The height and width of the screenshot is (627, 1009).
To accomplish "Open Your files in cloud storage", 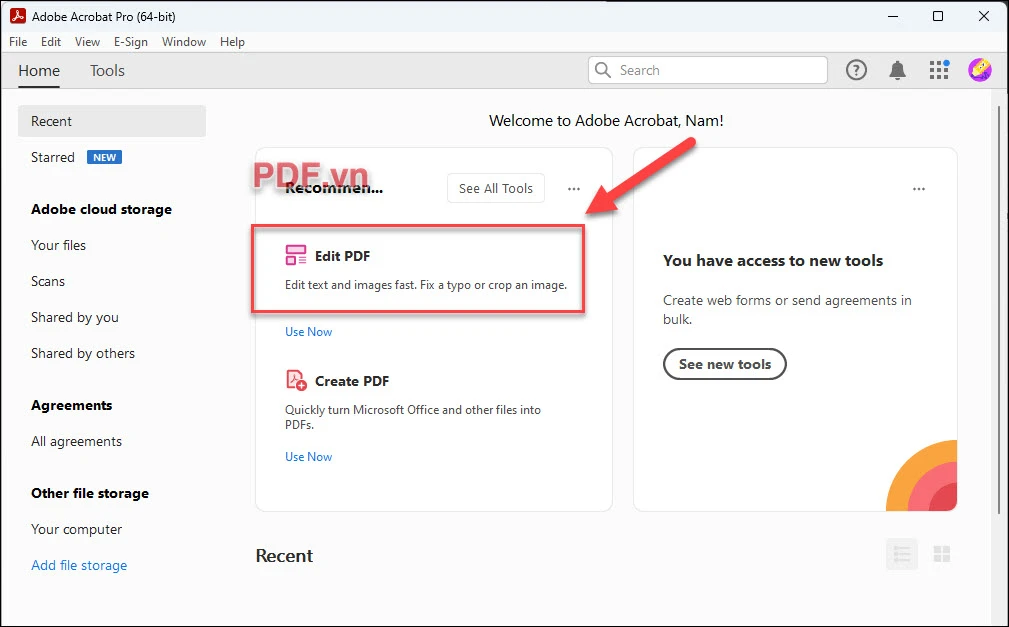I will tap(58, 245).
